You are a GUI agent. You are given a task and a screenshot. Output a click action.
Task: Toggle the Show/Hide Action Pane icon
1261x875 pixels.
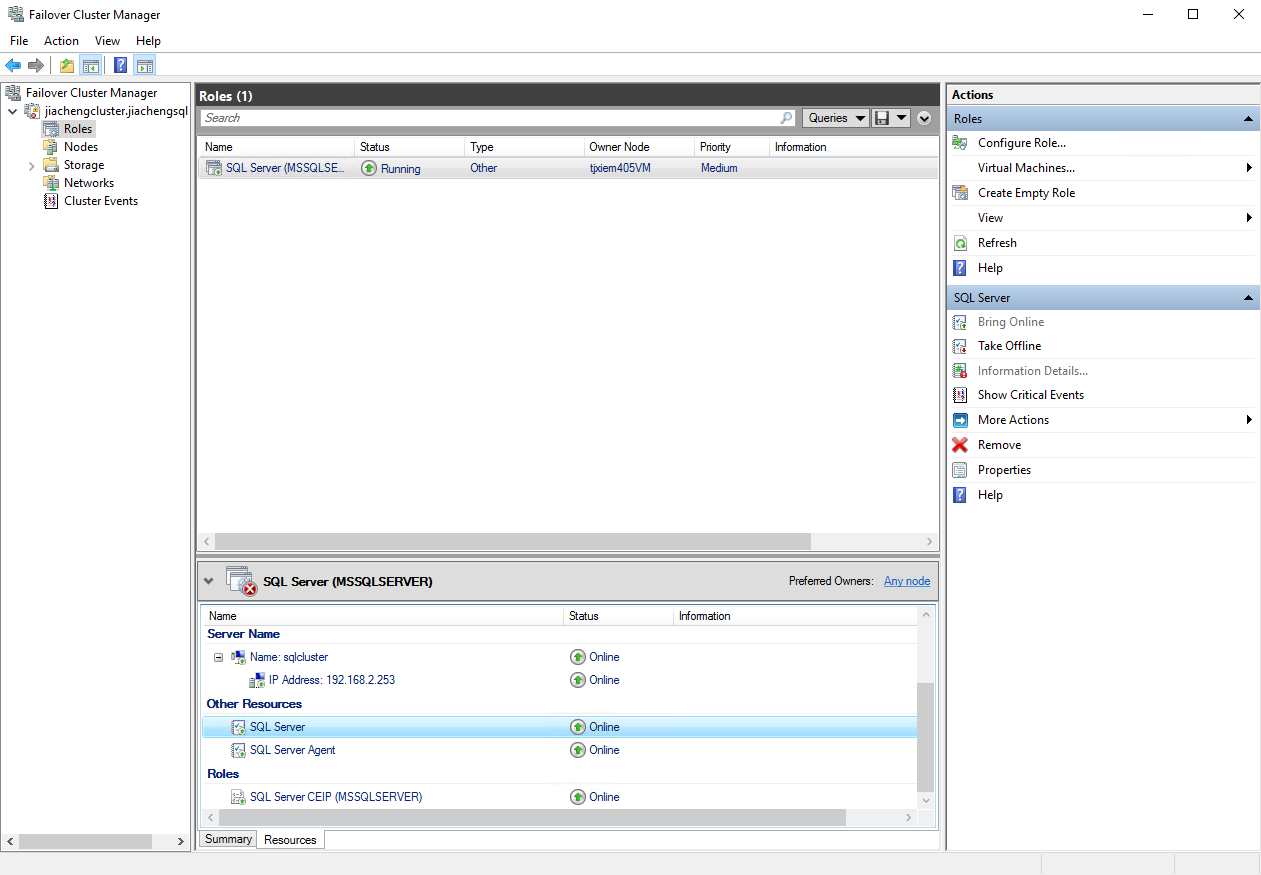pyautogui.click(x=145, y=66)
